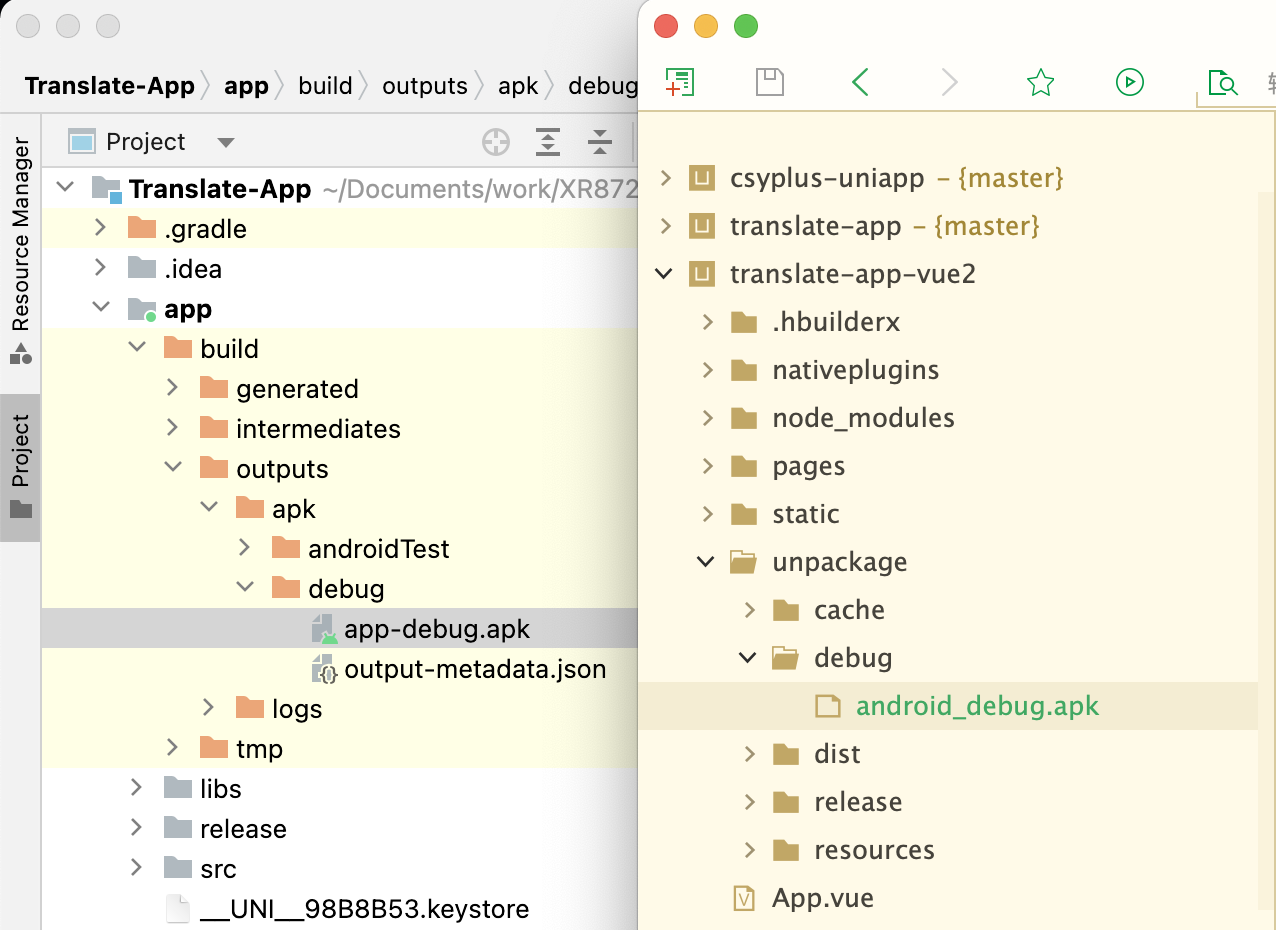Collapse the outputs folder

click(173, 467)
